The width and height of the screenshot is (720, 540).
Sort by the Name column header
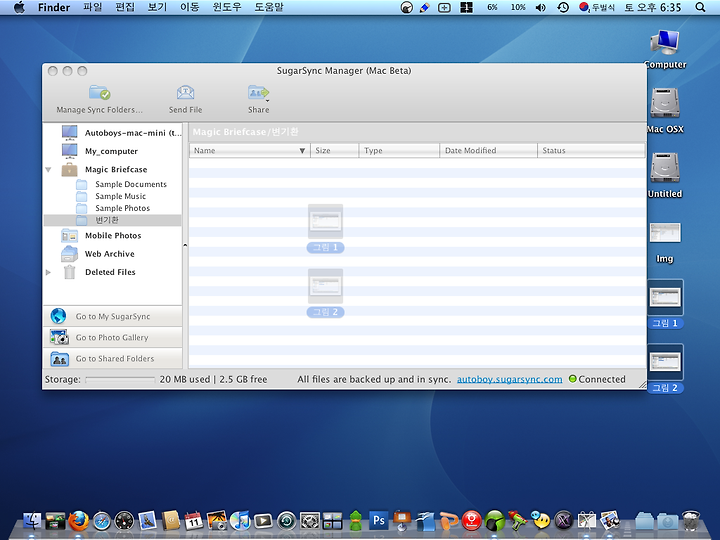tap(250, 151)
